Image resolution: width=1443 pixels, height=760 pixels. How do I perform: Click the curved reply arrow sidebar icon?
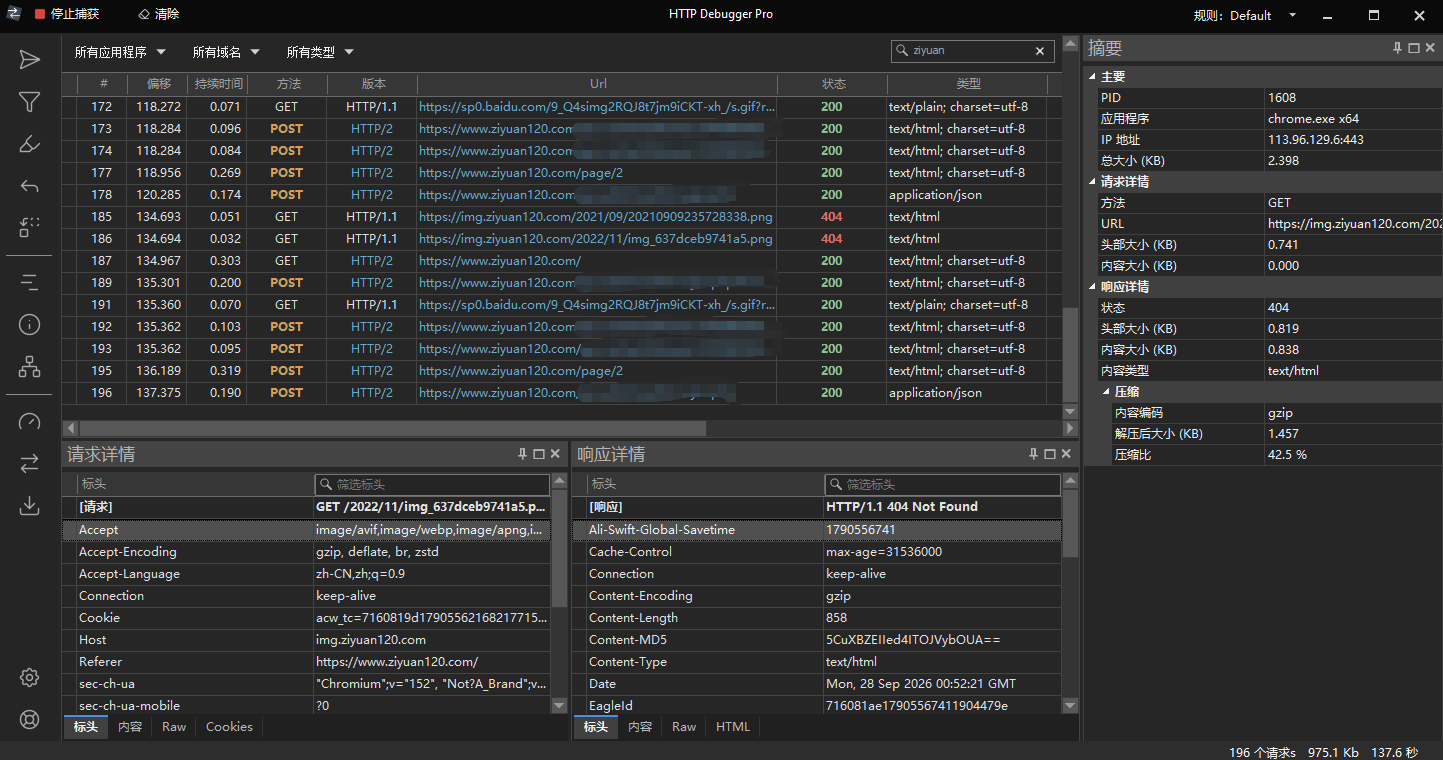pyautogui.click(x=30, y=186)
